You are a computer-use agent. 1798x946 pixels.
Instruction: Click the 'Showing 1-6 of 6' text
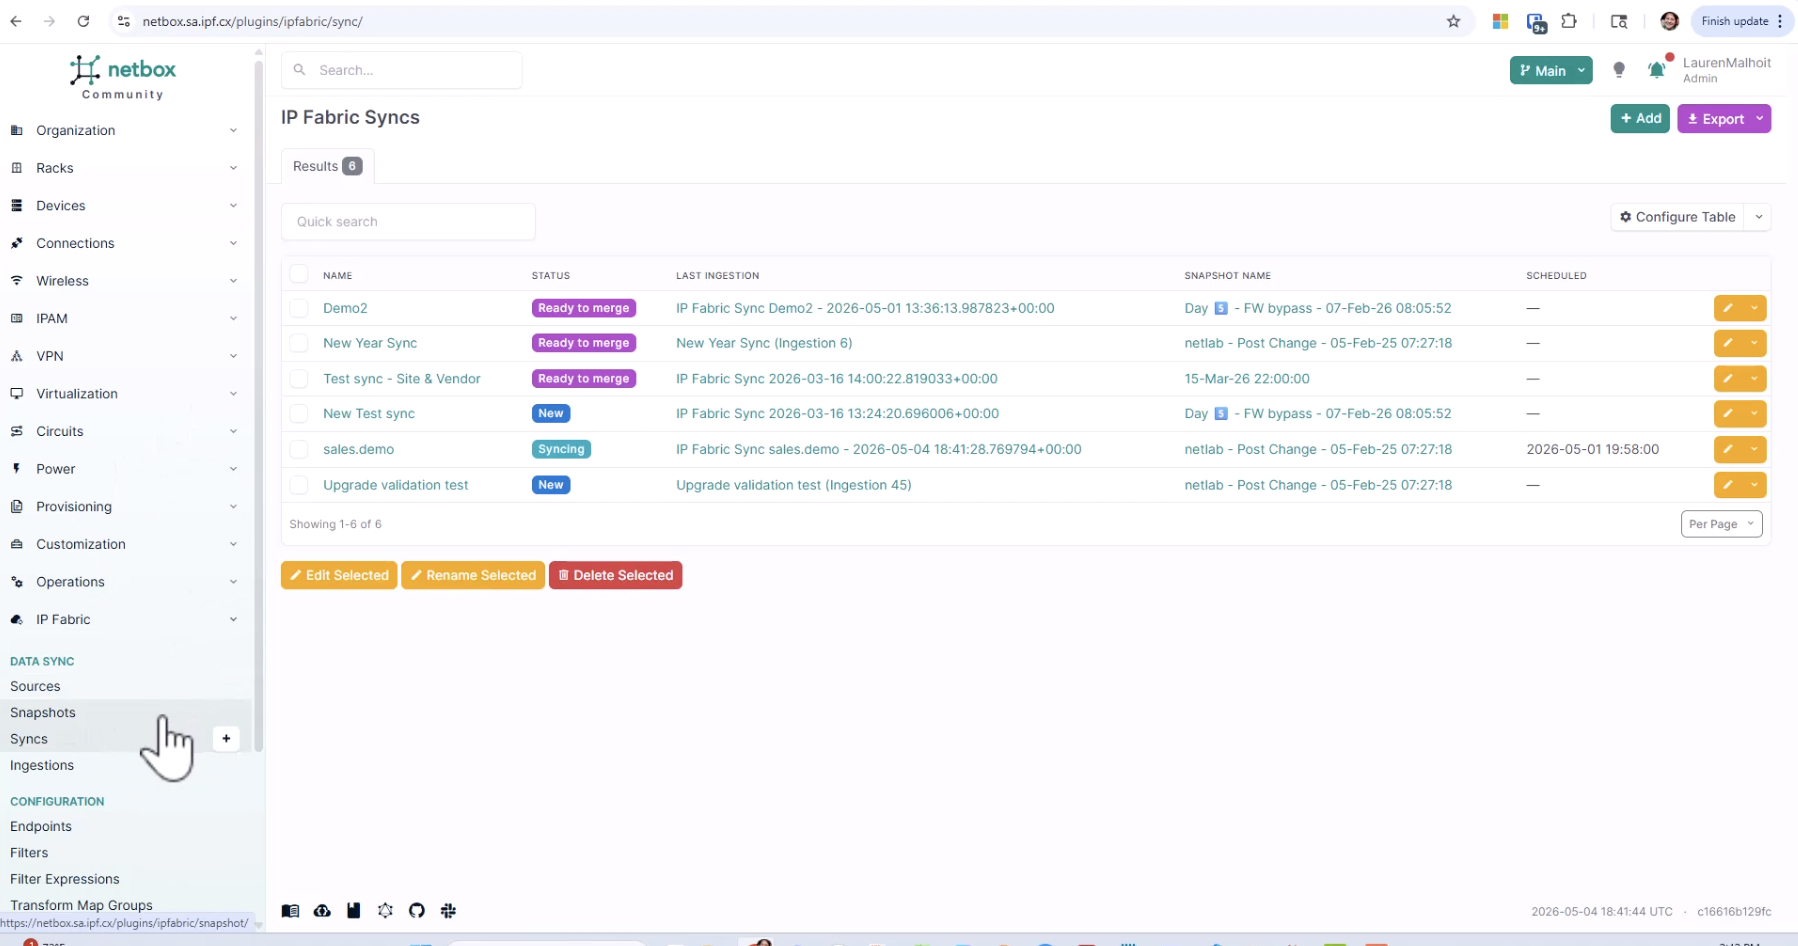click(x=335, y=524)
